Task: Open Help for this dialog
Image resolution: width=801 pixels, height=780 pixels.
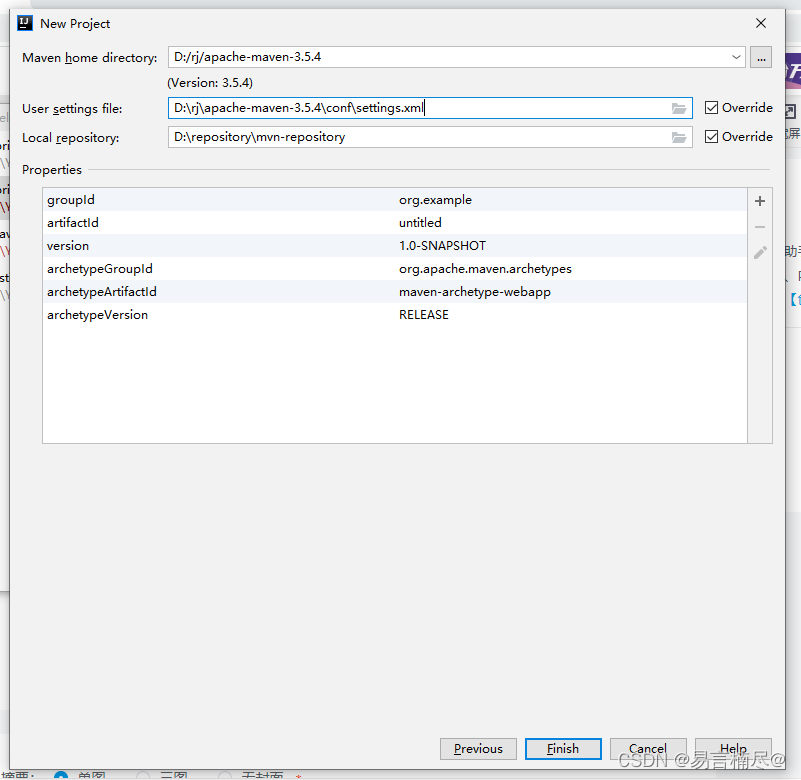Action: (733, 749)
